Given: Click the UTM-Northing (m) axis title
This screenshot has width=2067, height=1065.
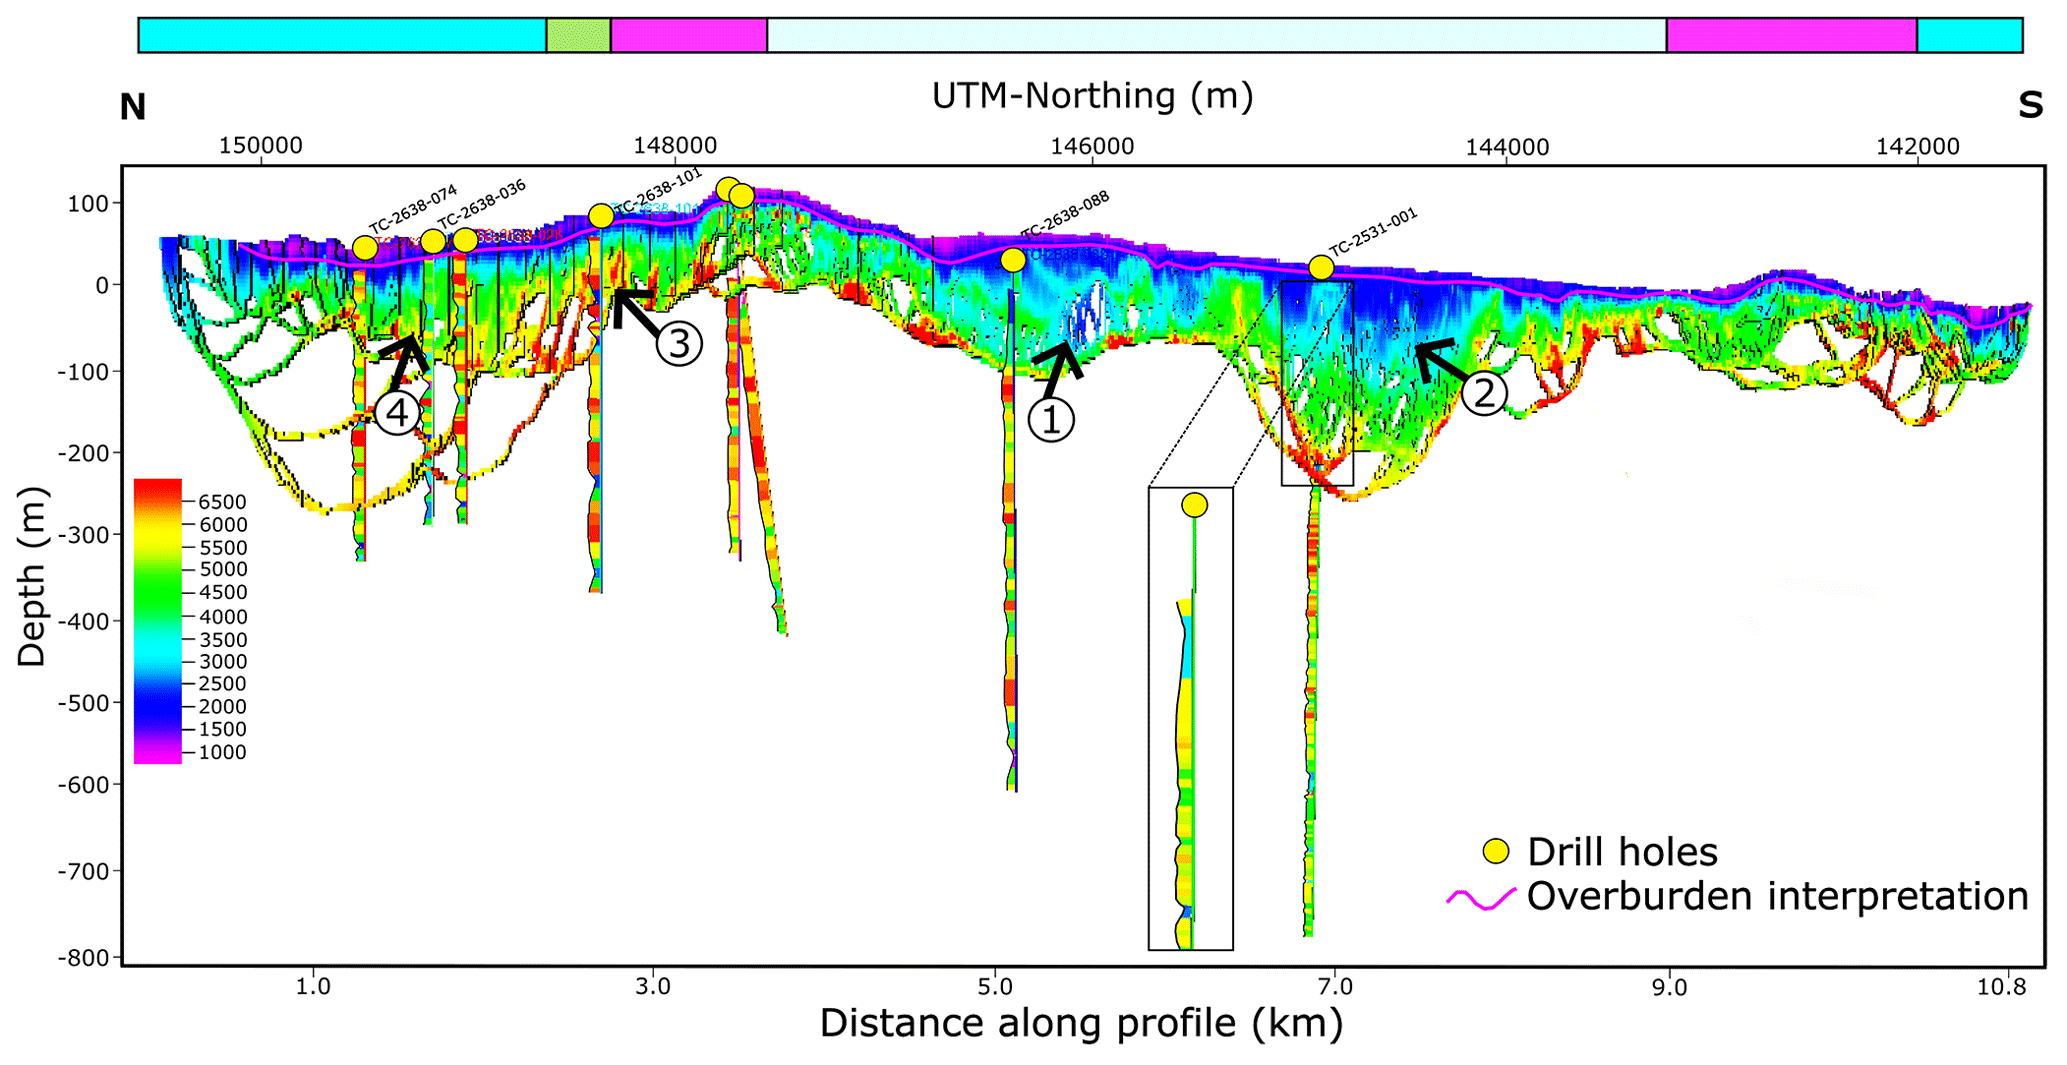Looking at the screenshot, I should point(1092,96).
